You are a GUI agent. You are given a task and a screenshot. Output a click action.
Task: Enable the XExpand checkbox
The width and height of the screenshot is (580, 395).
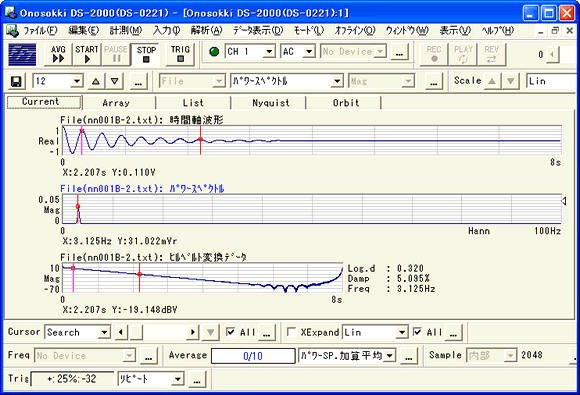(x=291, y=332)
